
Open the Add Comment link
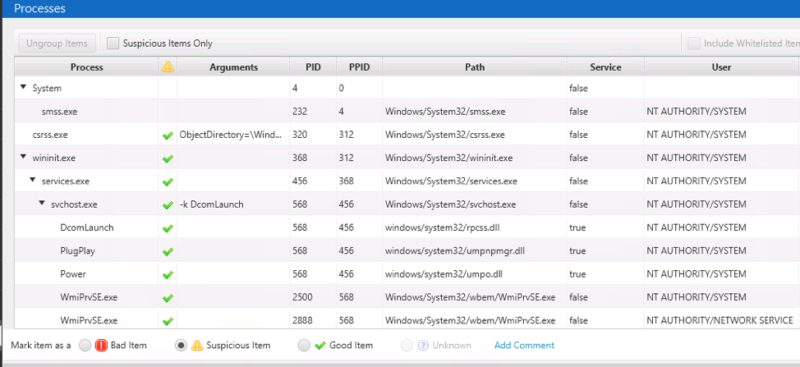[x=524, y=346]
